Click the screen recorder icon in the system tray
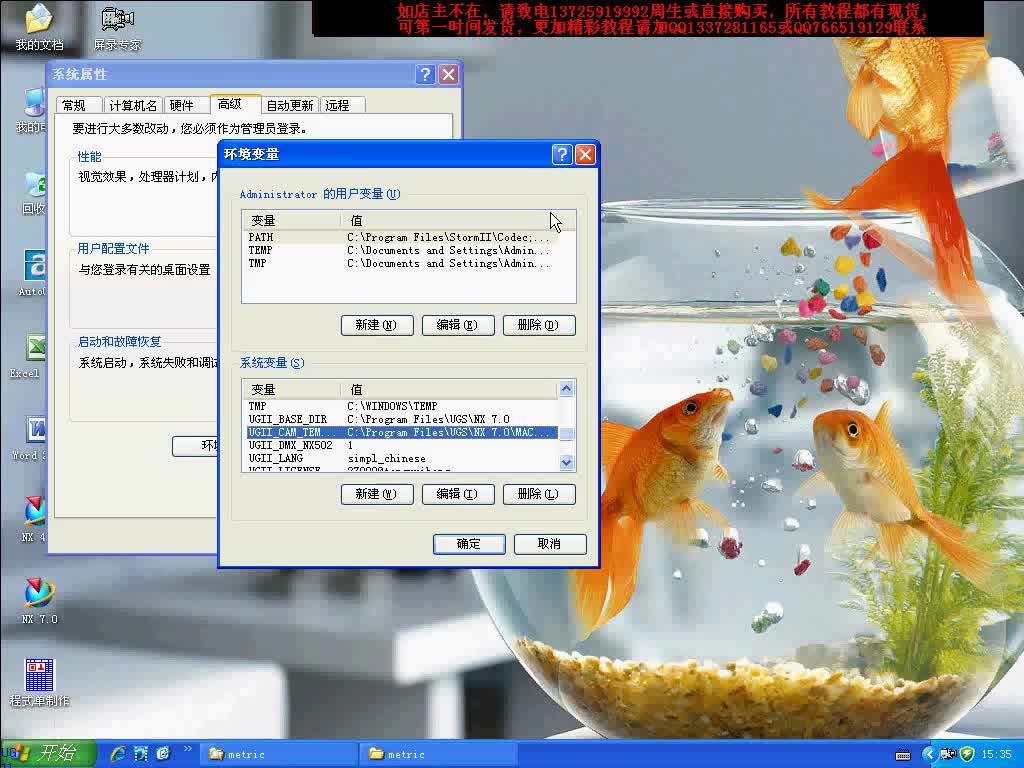The image size is (1024, 768). [948, 754]
